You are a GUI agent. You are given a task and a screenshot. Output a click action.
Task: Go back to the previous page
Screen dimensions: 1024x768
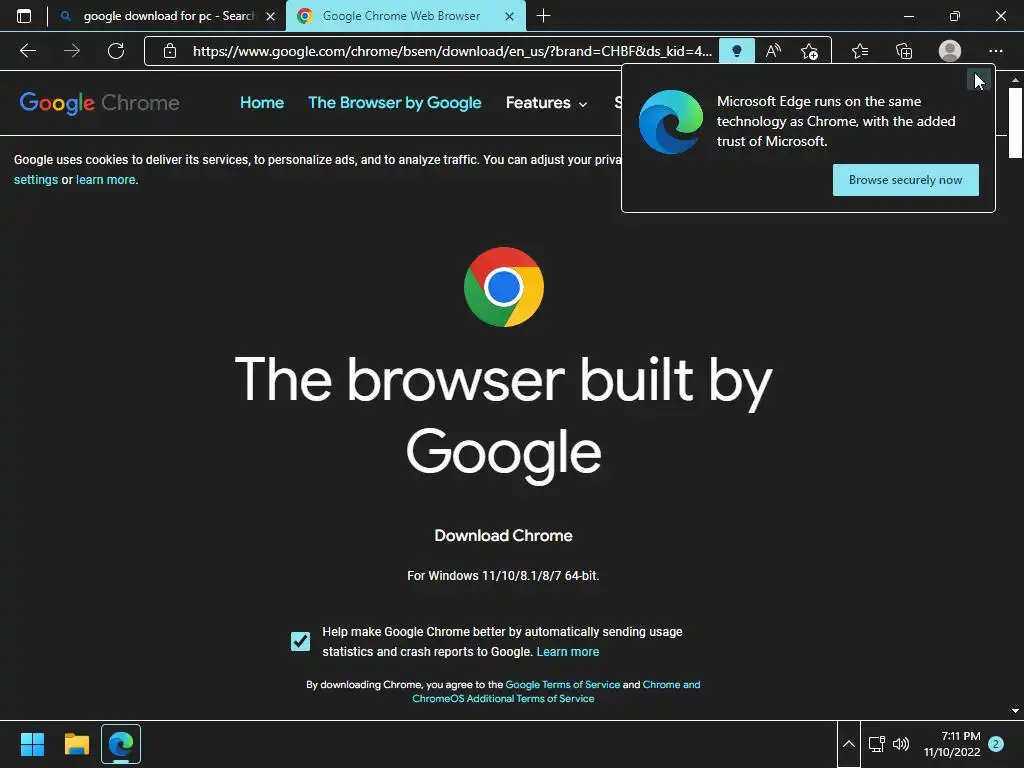[28, 51]
